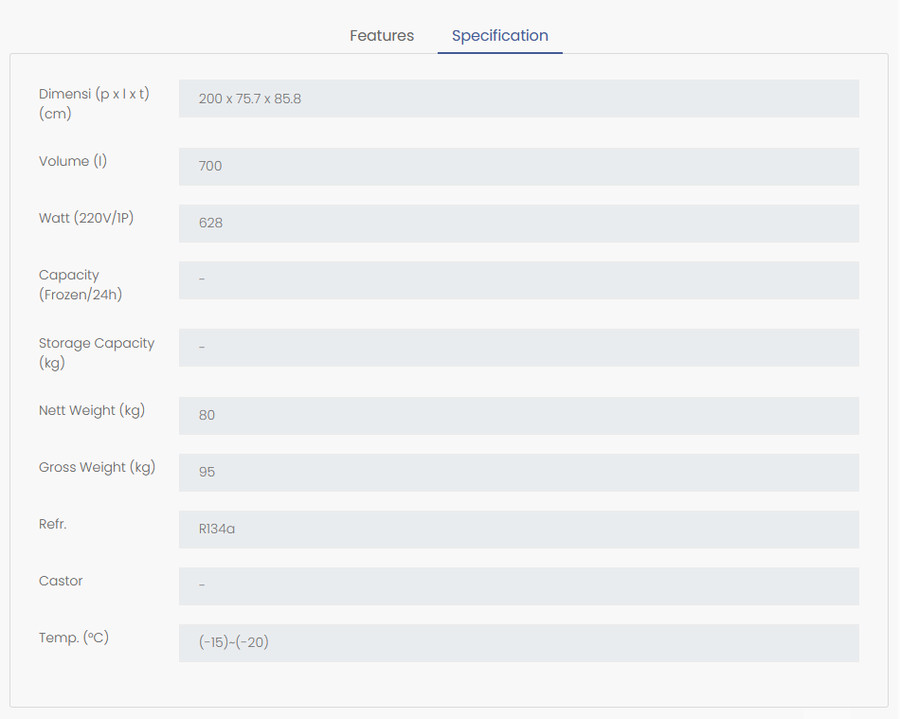
Task: Click the "Gross Weight (kg)" label
Action: 97,467
